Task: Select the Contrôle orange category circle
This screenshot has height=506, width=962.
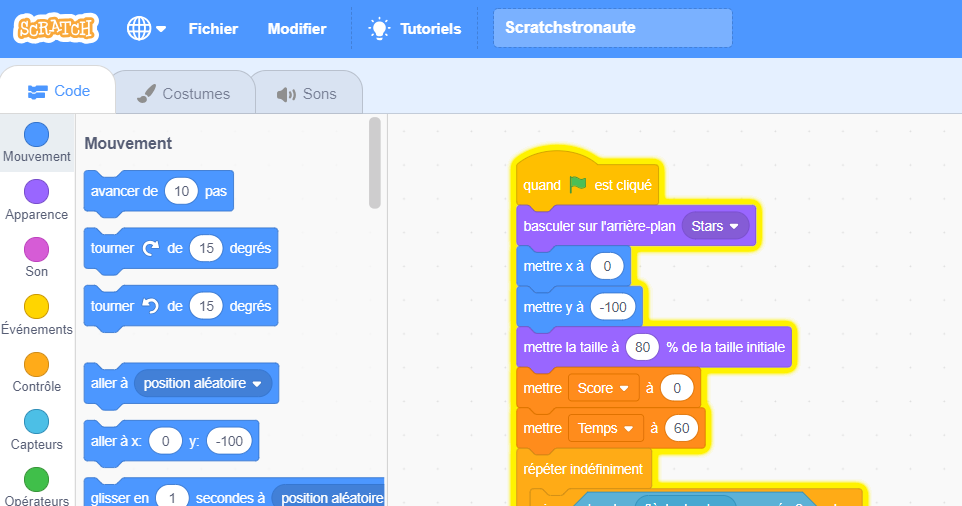Action: [36, 364]
